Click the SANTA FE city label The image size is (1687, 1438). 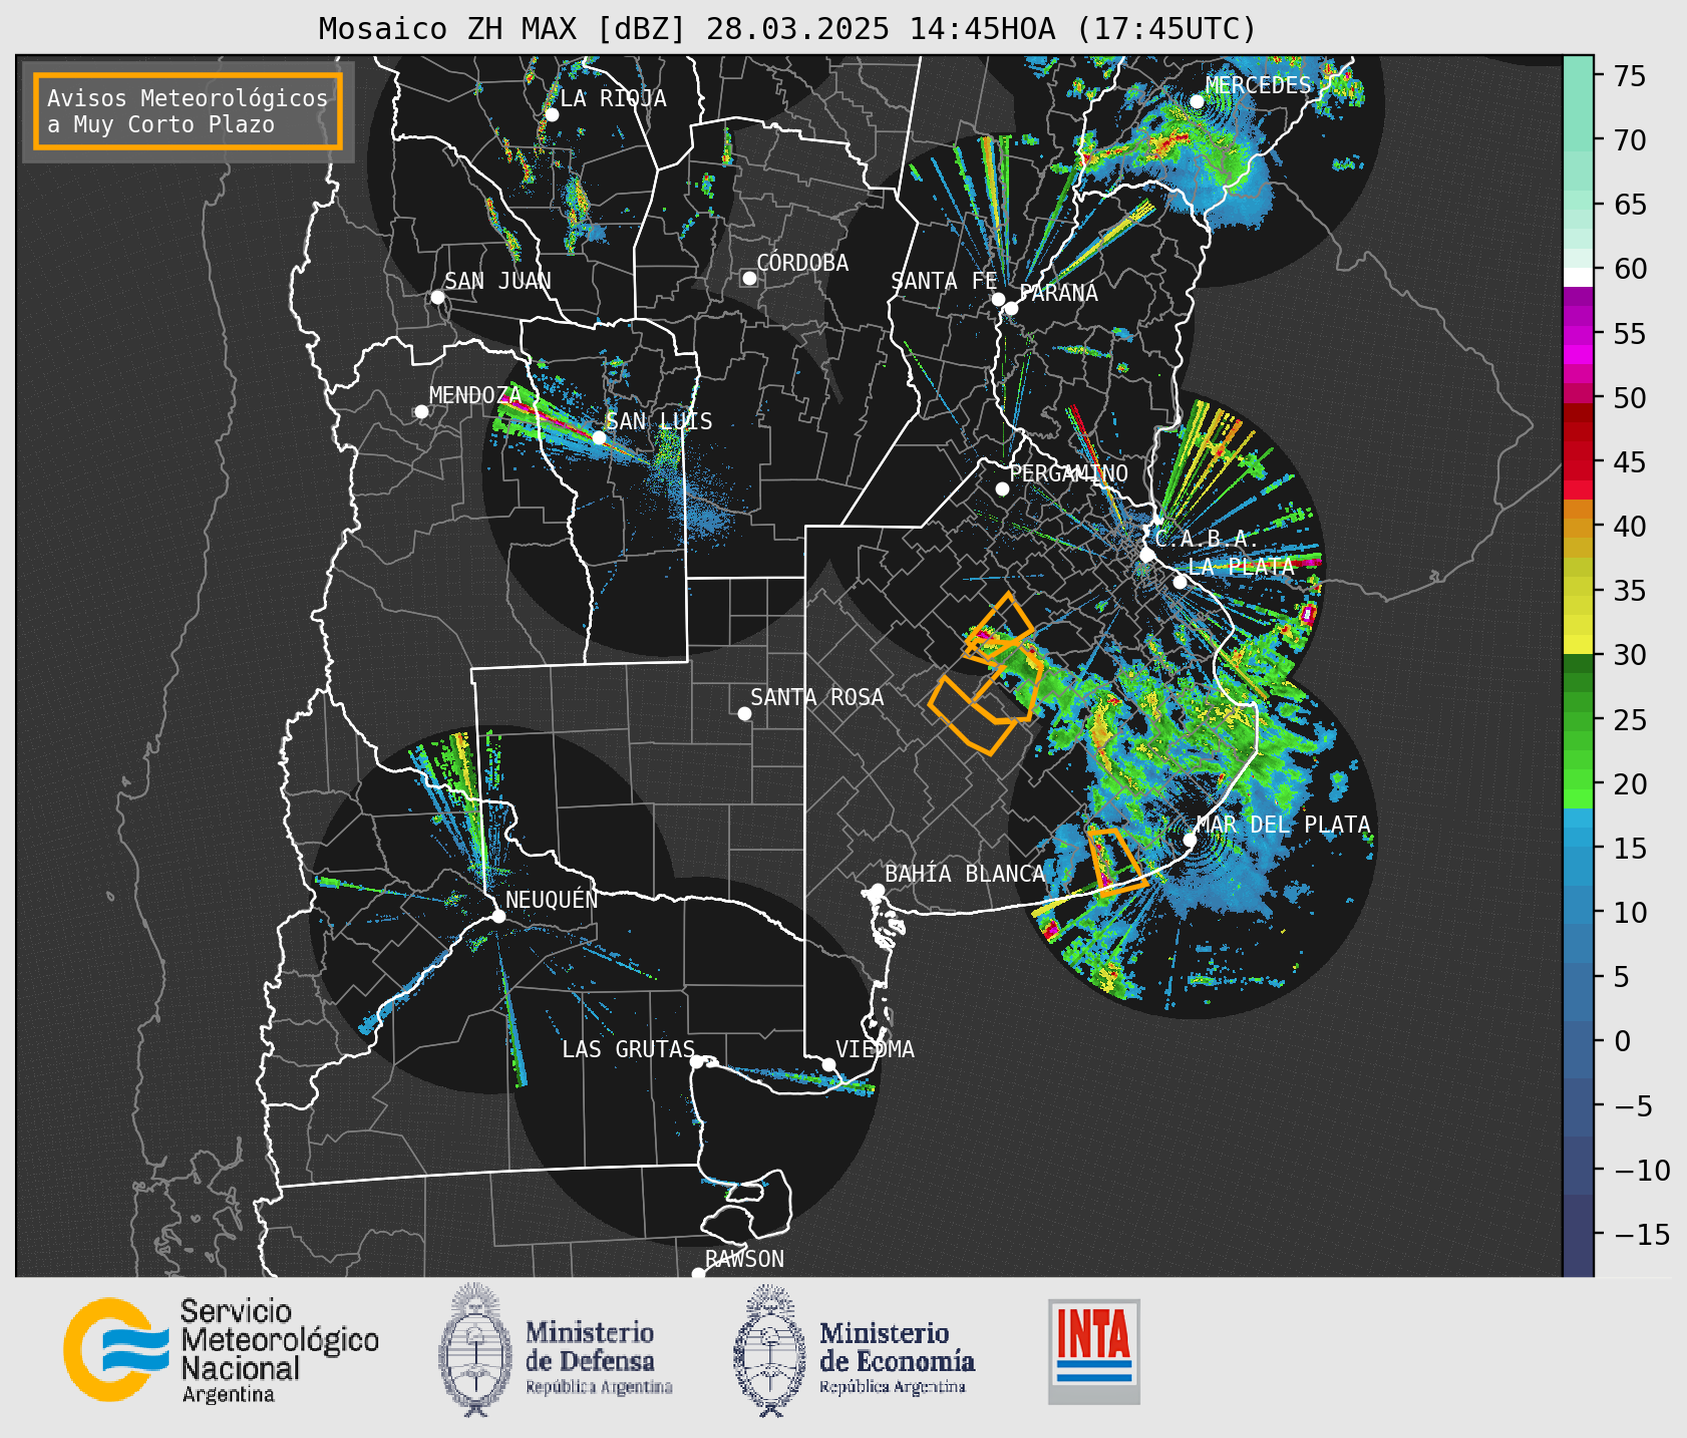[943, 281]
